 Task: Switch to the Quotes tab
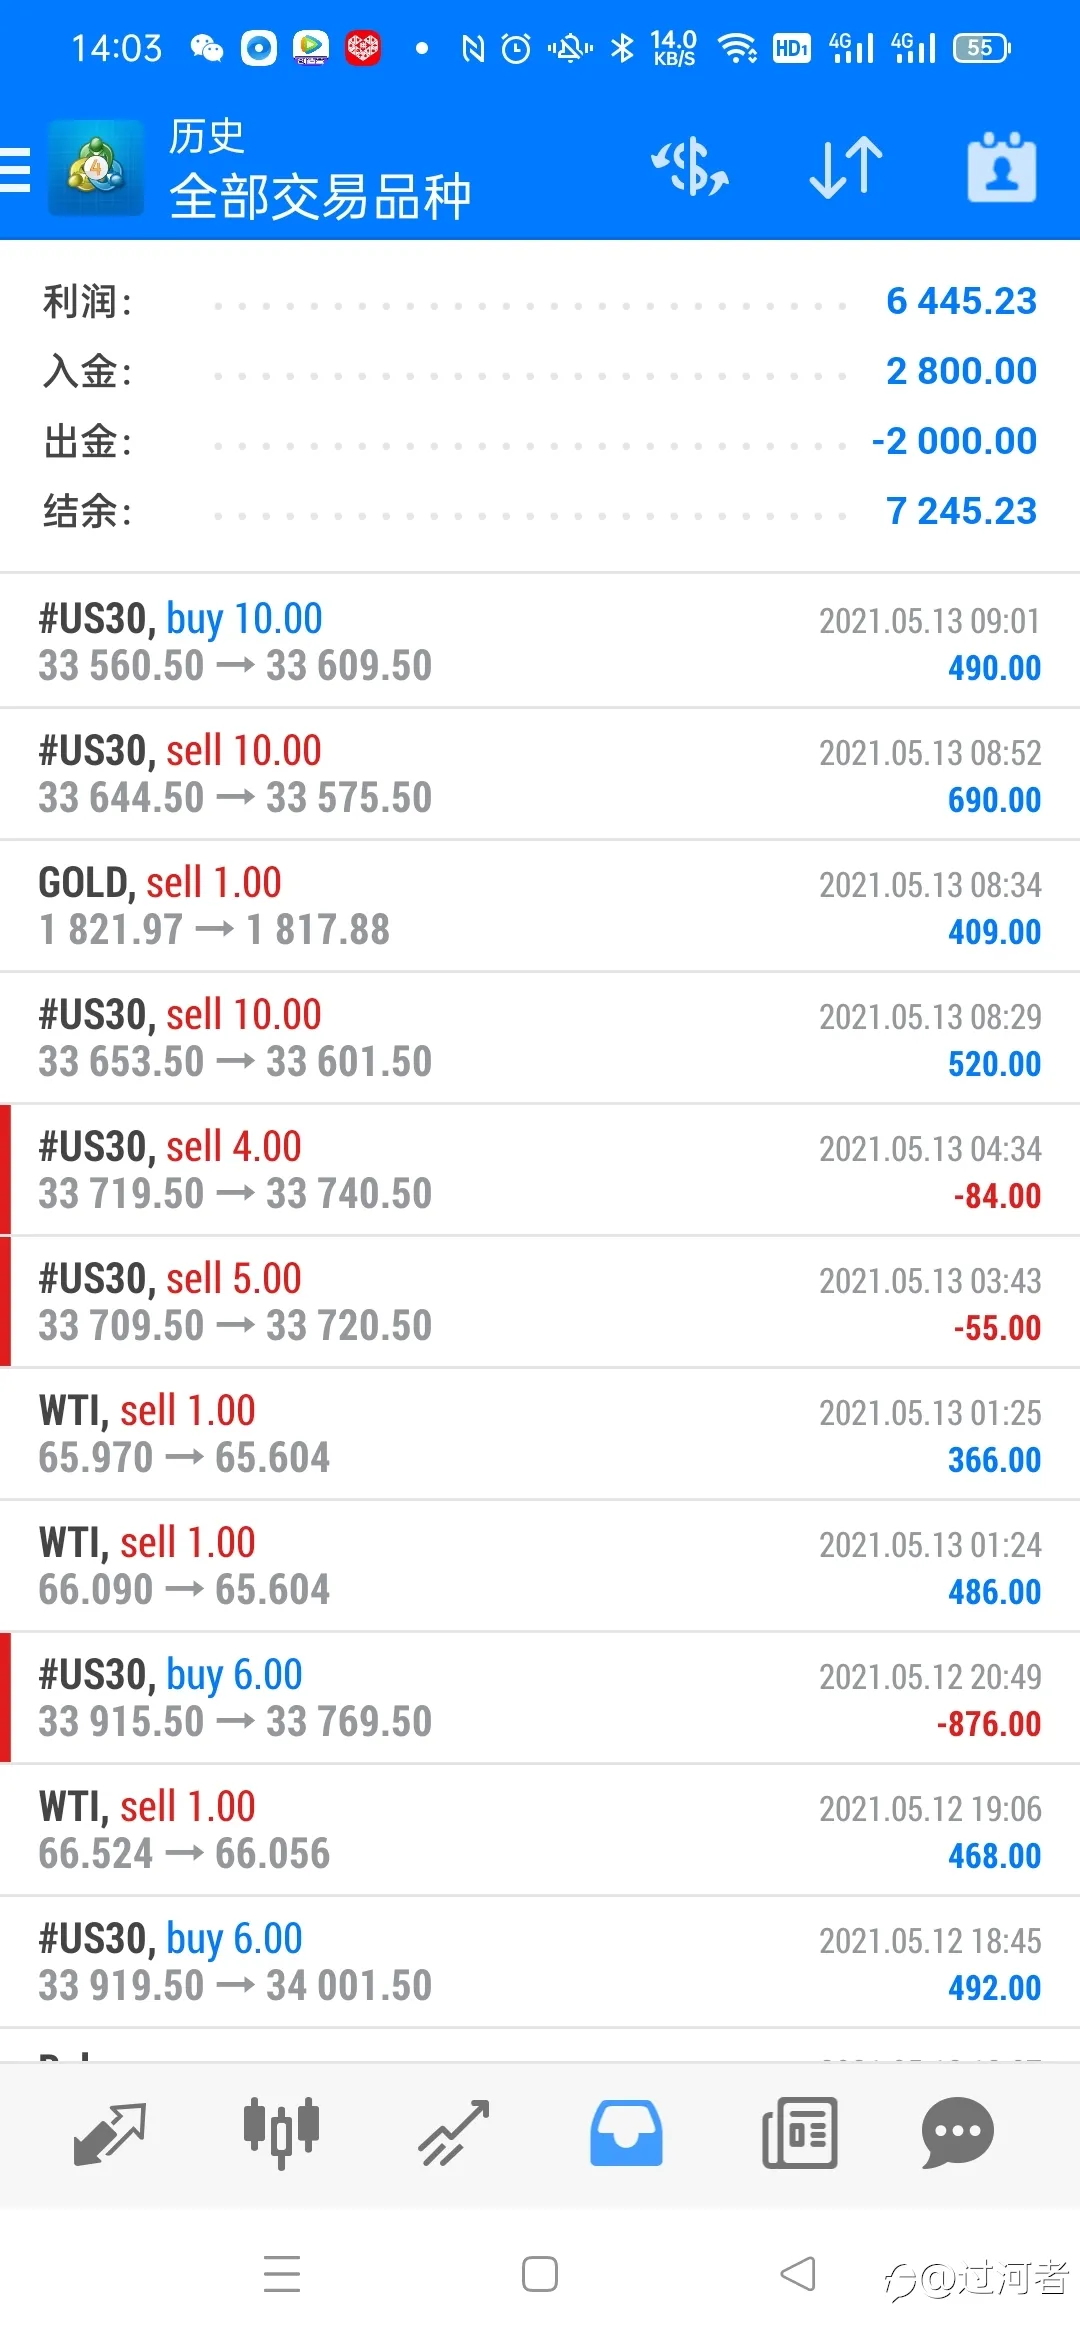pyautogui.click(x=110, y=2133)
